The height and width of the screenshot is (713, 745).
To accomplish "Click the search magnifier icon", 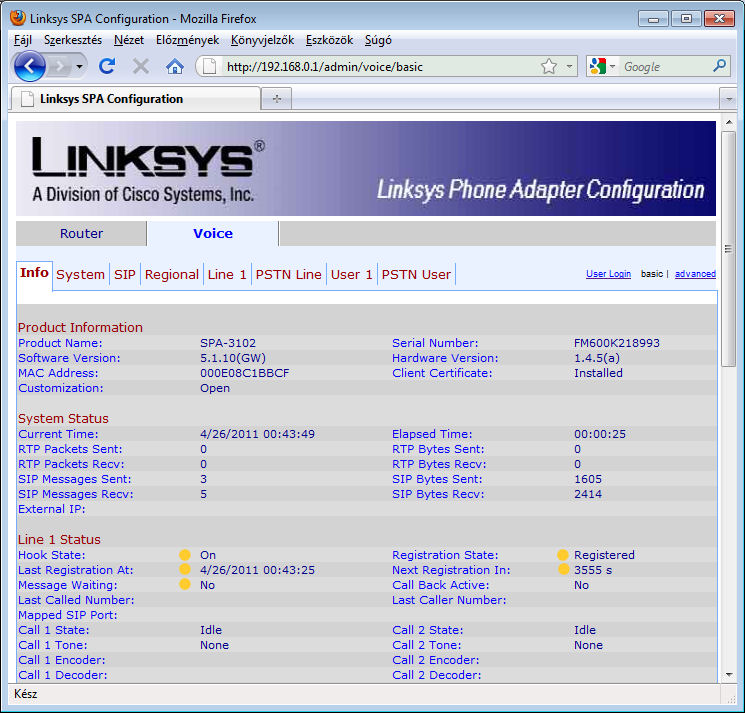I will tap(719, 66).
